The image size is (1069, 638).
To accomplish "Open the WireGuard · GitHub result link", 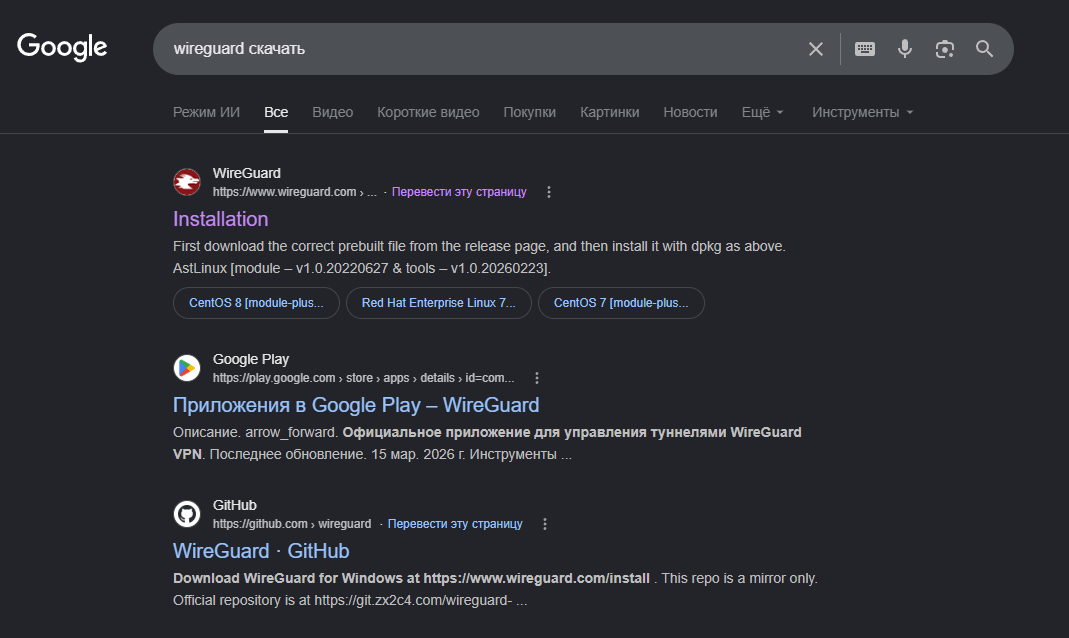I will (261, 551).
